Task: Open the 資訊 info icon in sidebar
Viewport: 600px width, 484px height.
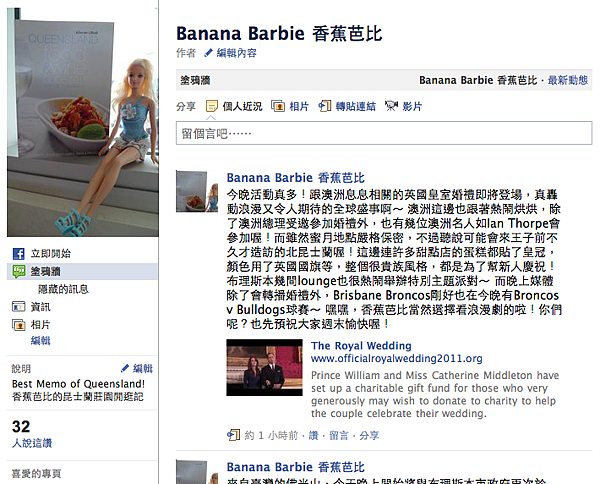Action: click(x=18, y=307)
